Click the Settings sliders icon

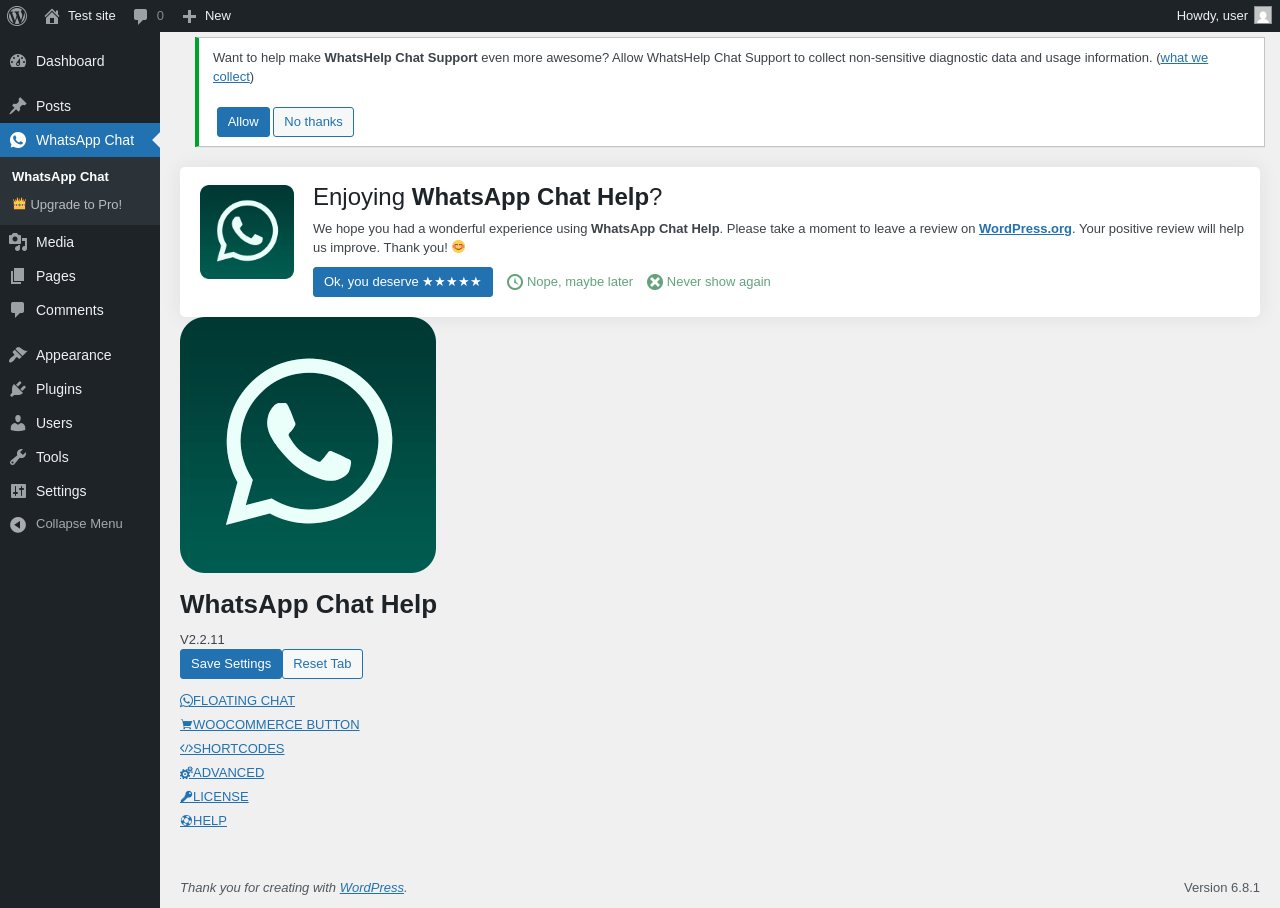click(x=18, y=491)
